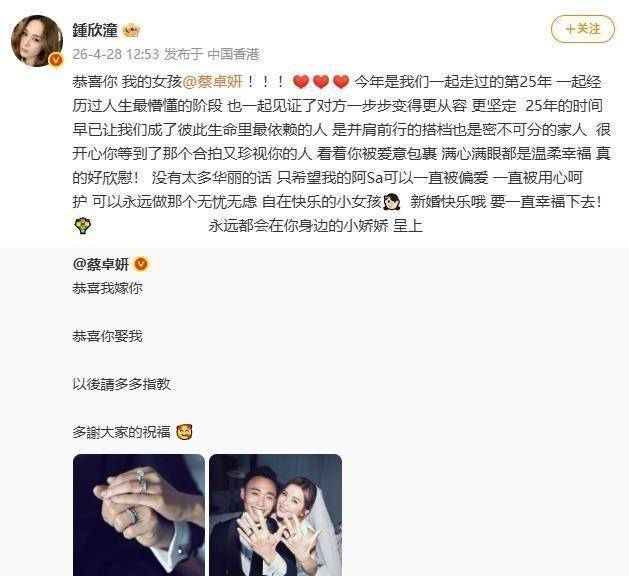
Task: Click the third red heart emoji
Action: pos(341,82)
